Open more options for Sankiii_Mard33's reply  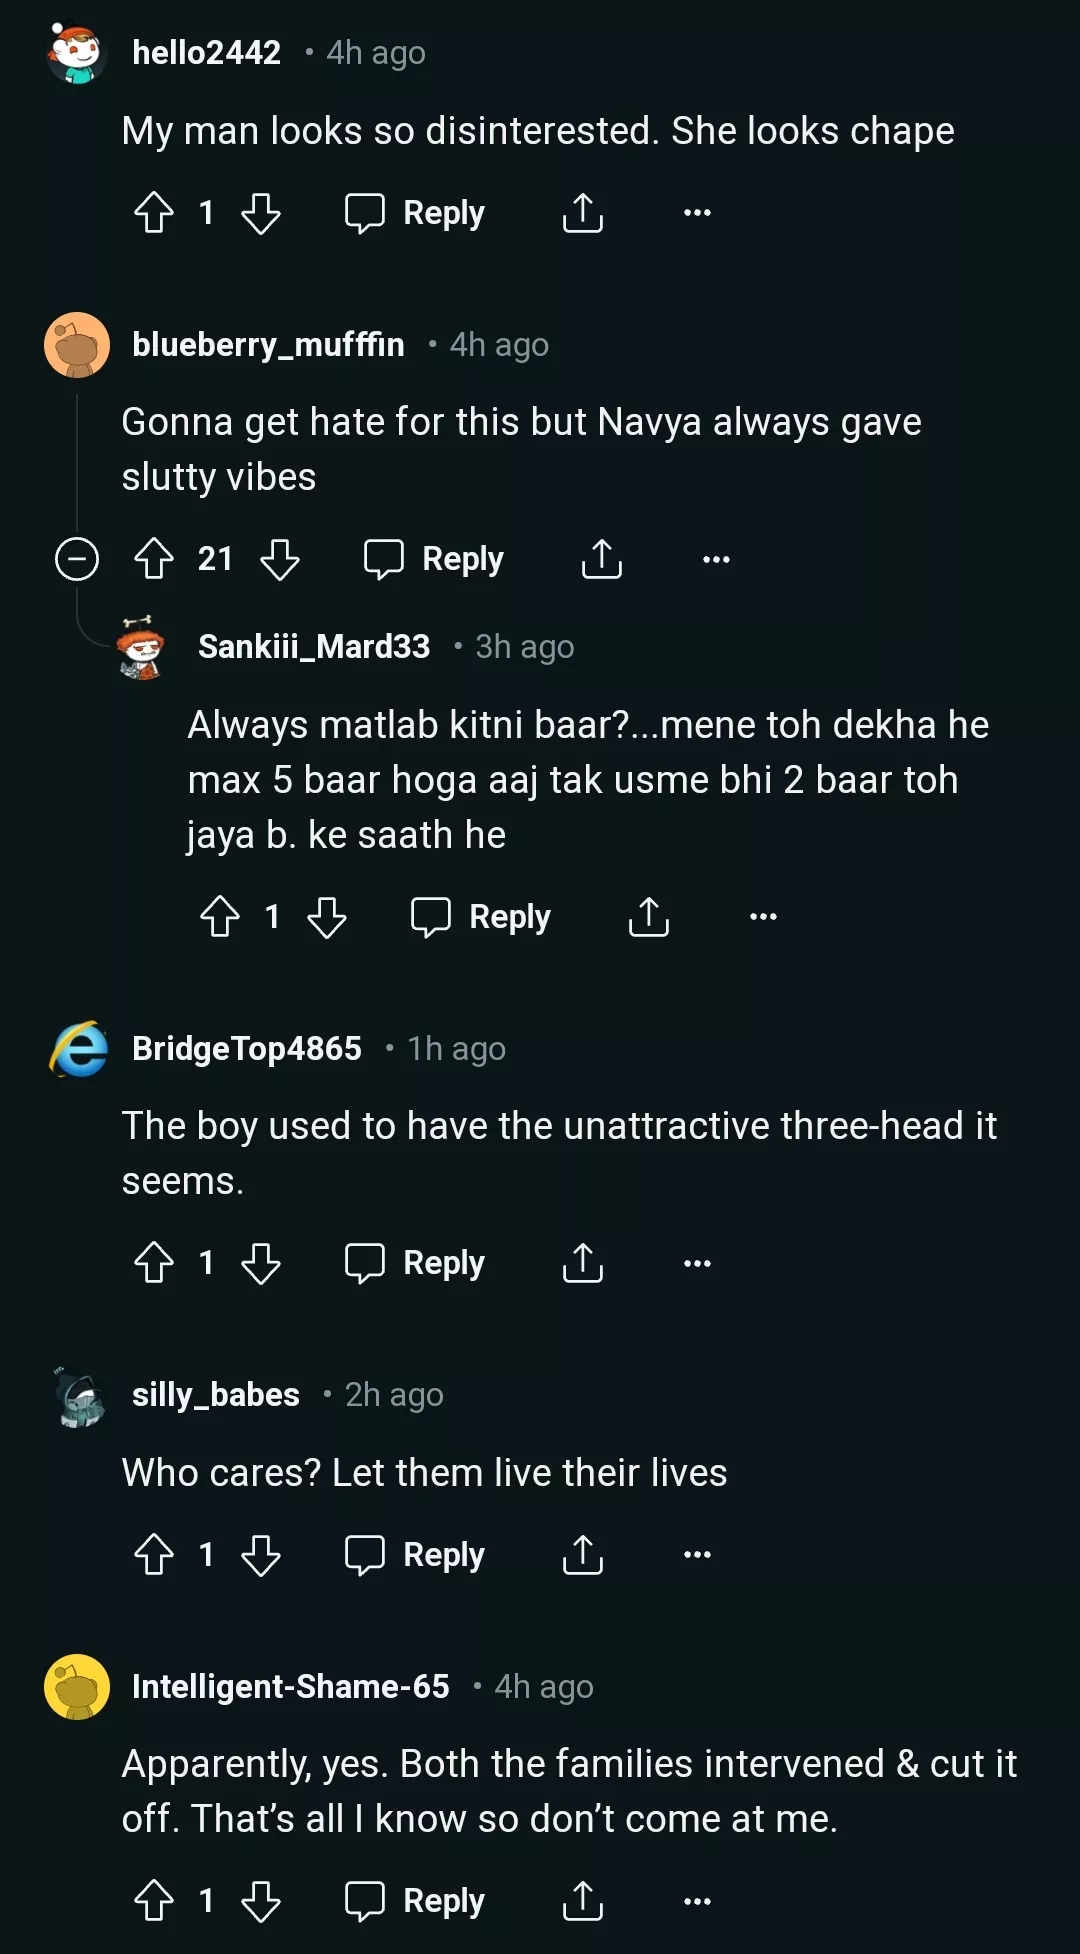point(763,917)
